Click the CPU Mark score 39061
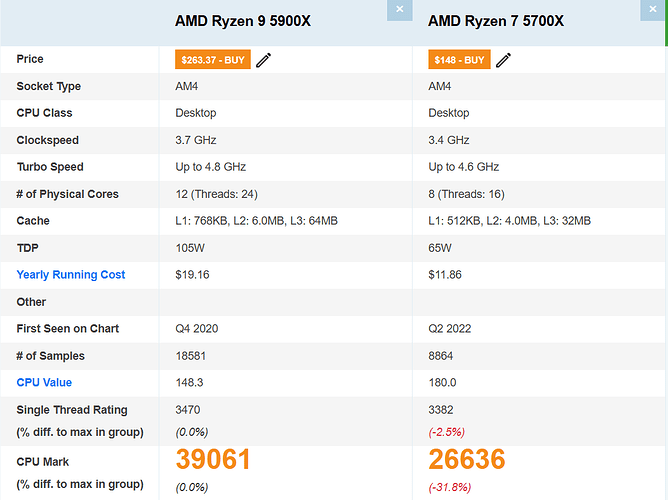 (213, 459)
